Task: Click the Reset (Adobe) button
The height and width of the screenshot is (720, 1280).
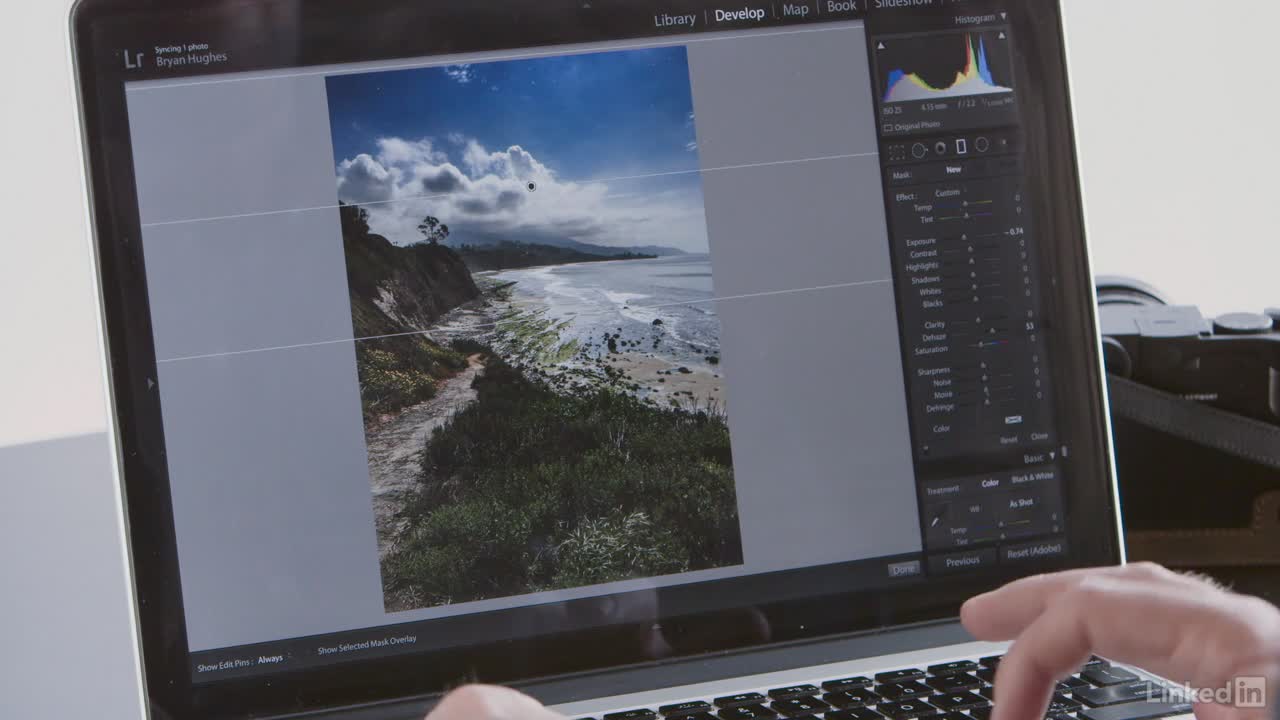Action: [1034, 552]
